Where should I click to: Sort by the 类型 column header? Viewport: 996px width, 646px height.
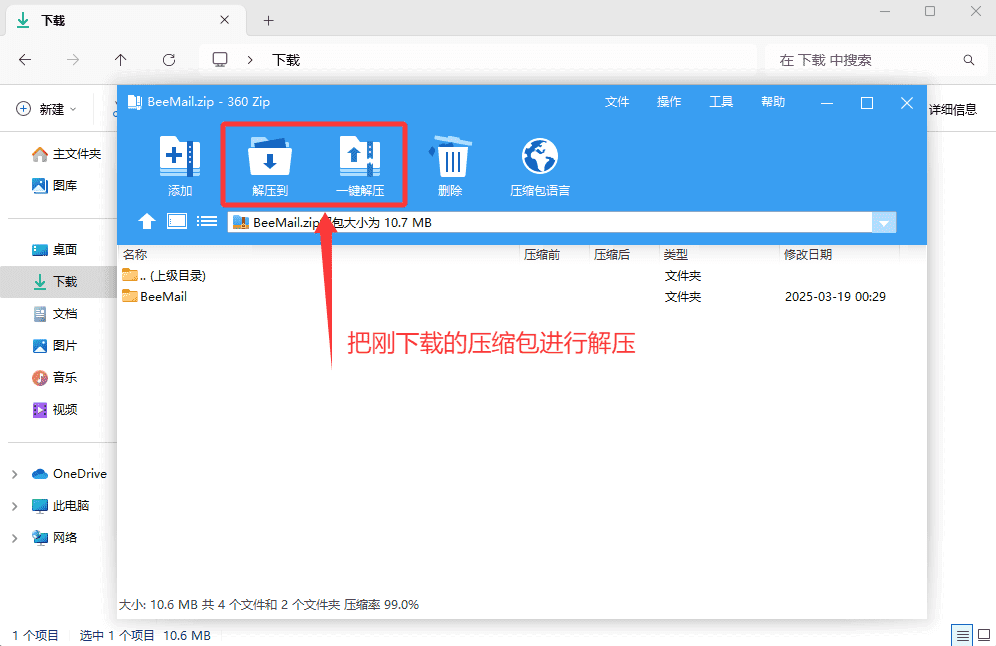point(676,255)
